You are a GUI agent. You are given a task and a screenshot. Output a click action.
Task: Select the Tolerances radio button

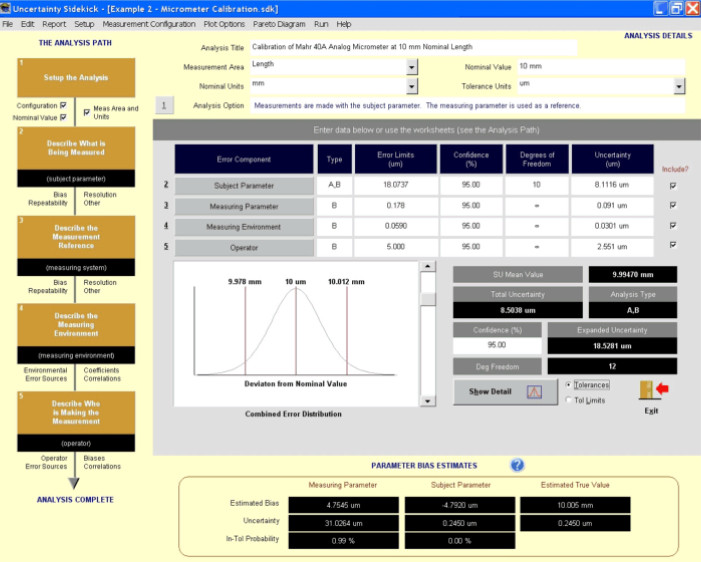569,385
